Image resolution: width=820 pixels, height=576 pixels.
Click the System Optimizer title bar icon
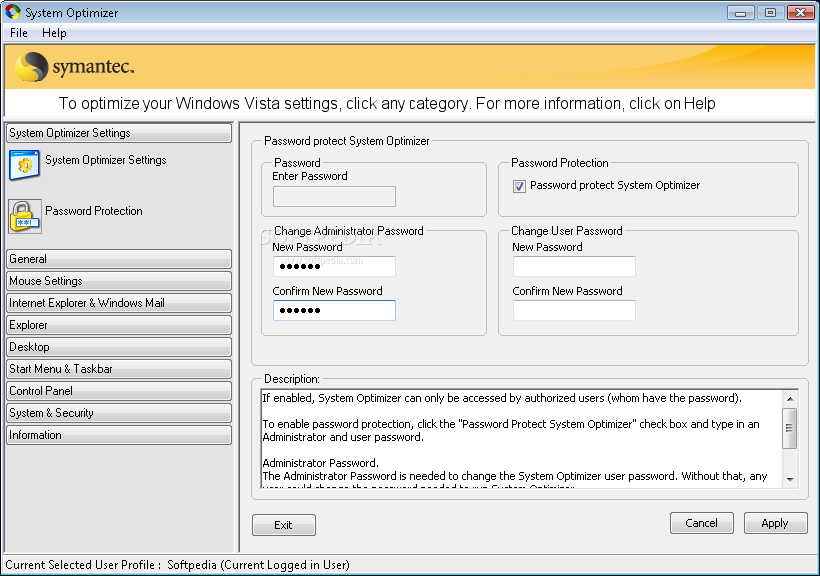click(x=13, y=13)
